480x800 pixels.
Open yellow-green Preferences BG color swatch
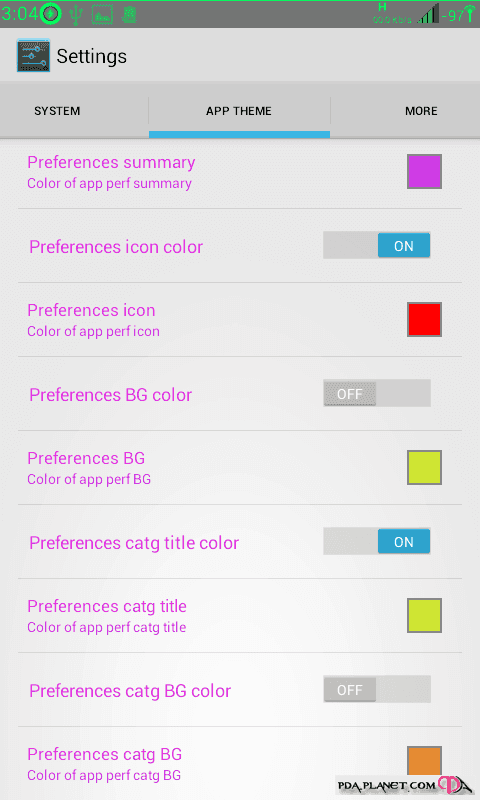(424, 467)
